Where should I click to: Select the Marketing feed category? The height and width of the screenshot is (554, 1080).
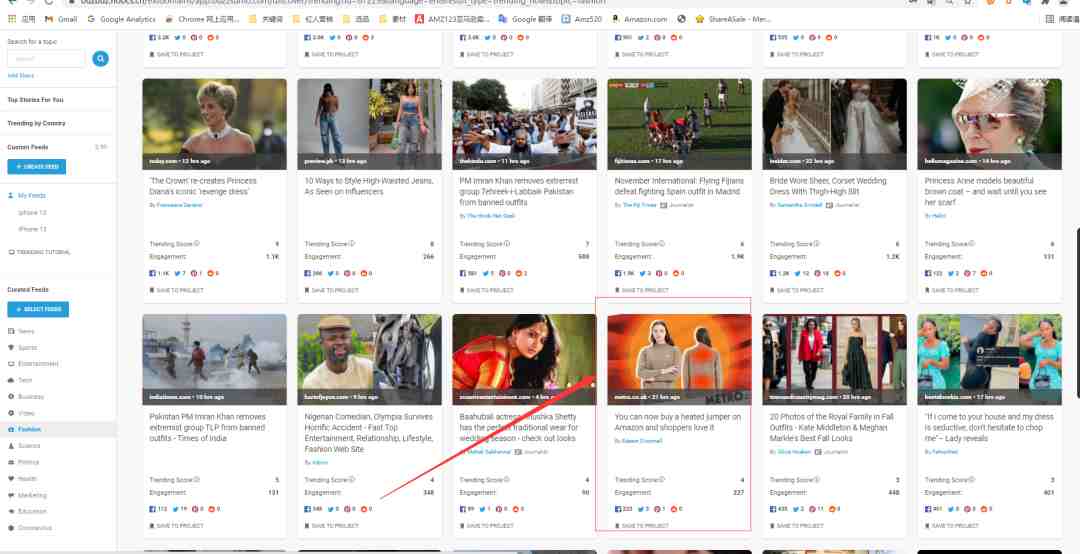(x=32, y=495)
